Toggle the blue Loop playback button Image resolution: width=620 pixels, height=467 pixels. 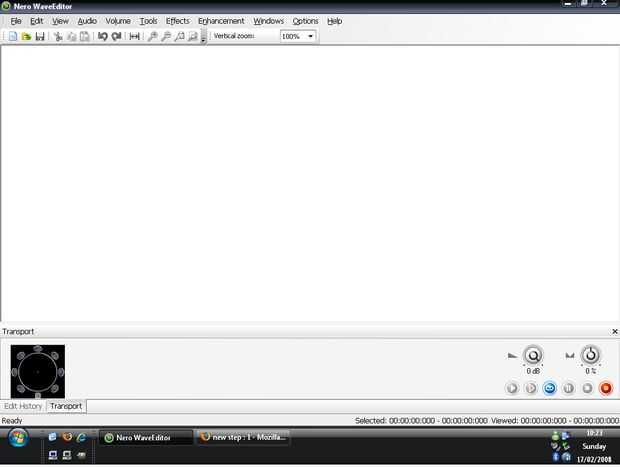point(550,388)
